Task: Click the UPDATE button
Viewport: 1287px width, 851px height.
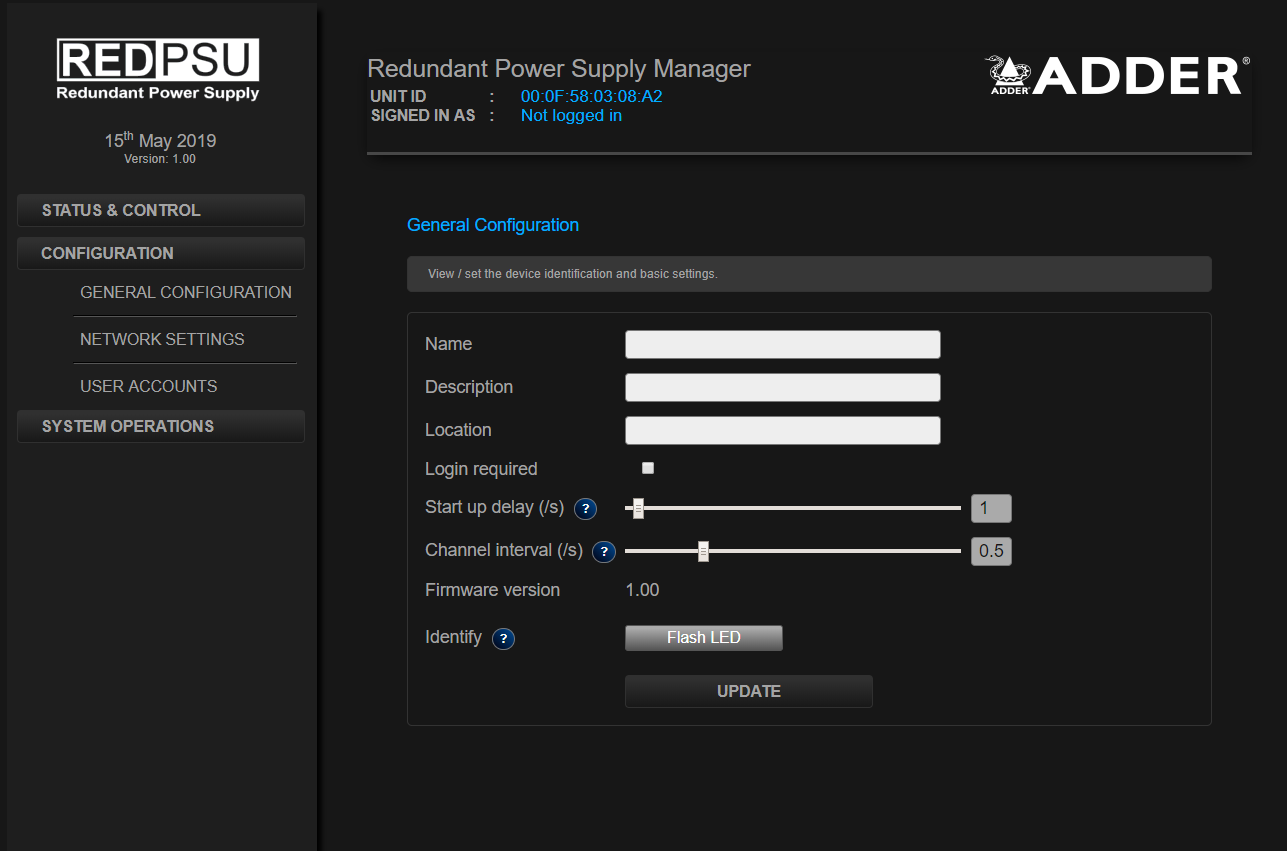Action: point(748,692)
